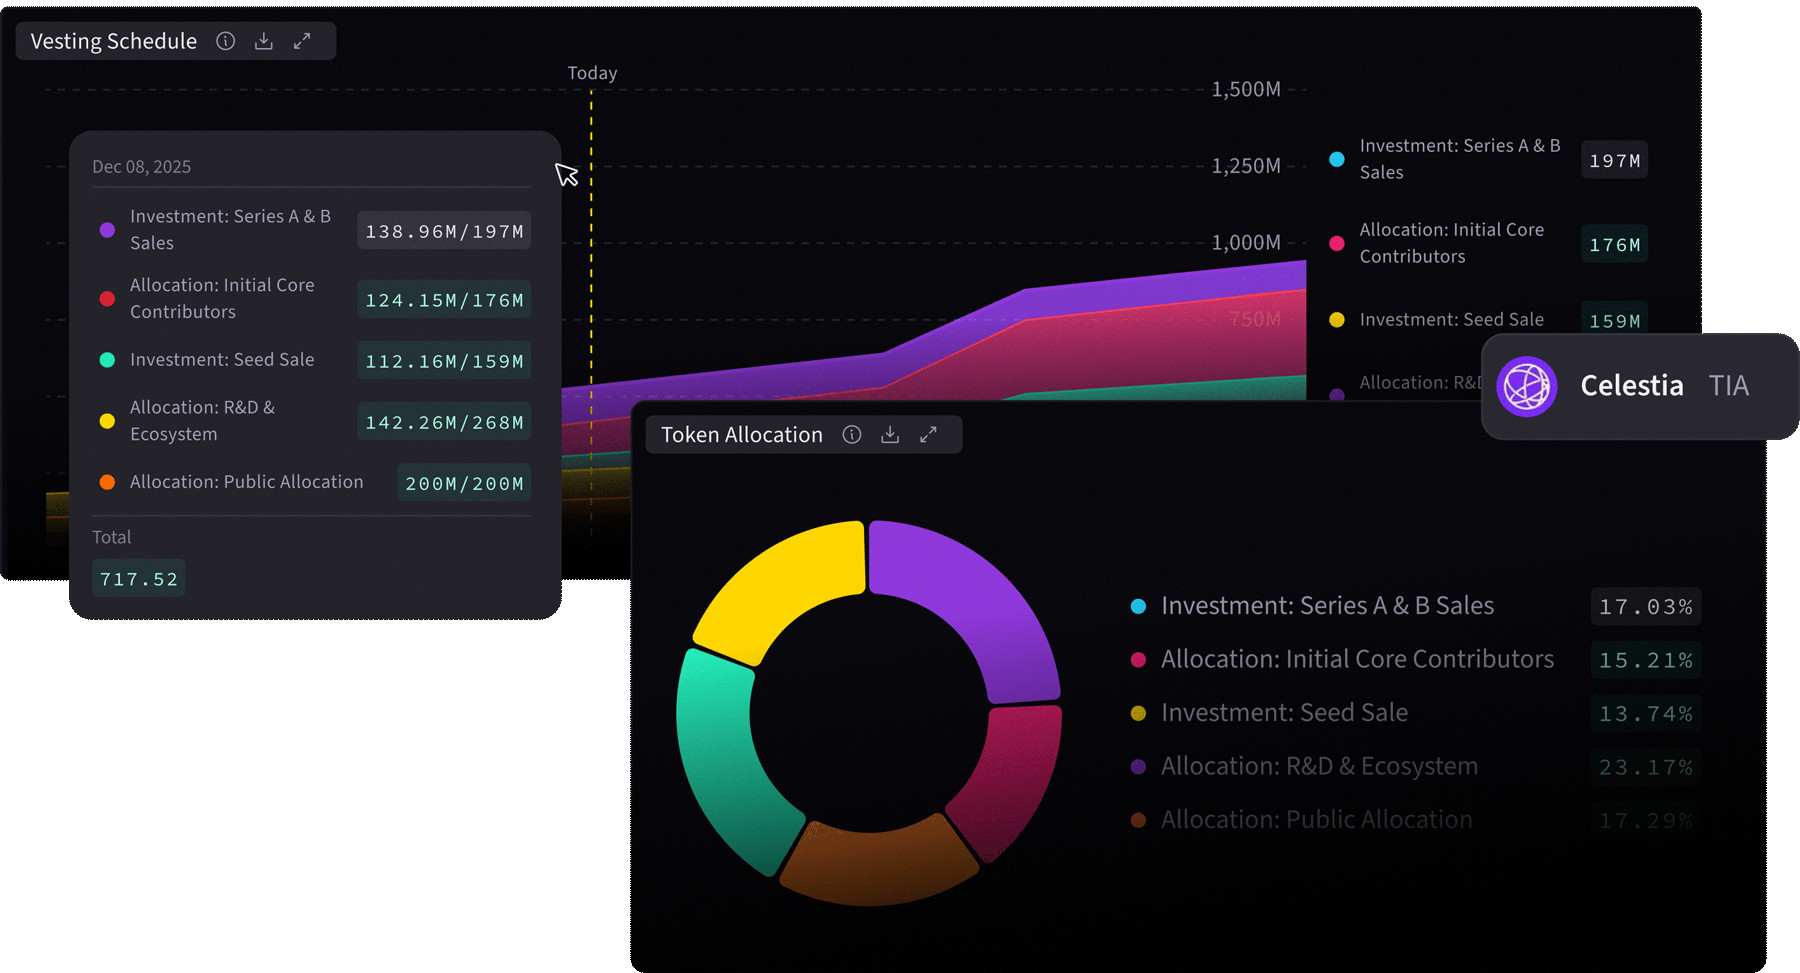The height and width of the screenshot is (973, 1800).
Task: Expand the partially hidden Allocation: R&D legend entry
Action: pyautogui.click(x=1420, y=383)
